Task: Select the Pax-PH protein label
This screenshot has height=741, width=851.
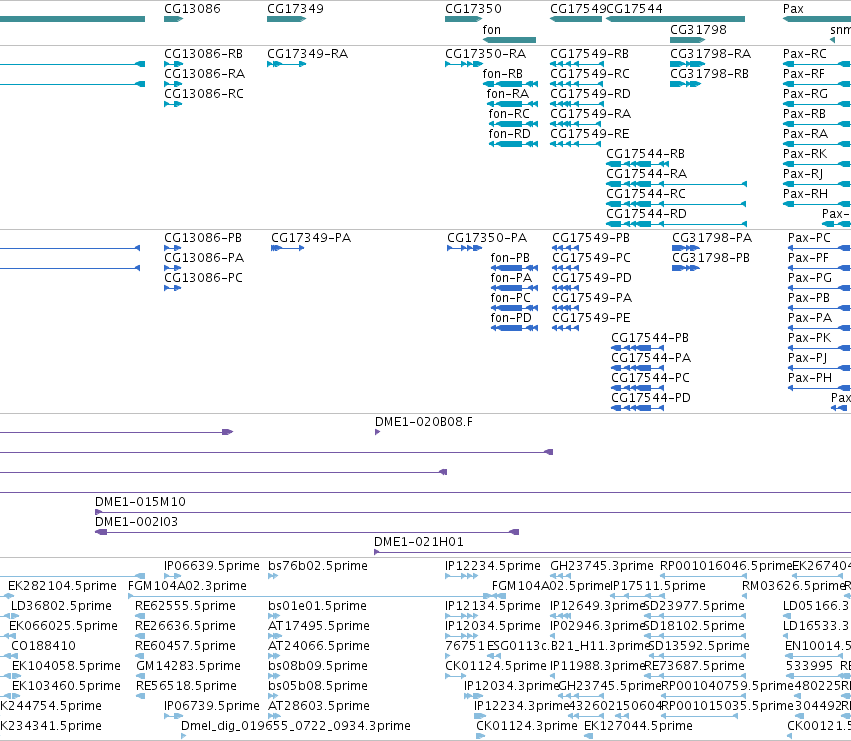Action: pyautogui.click(x=809, y=378)
